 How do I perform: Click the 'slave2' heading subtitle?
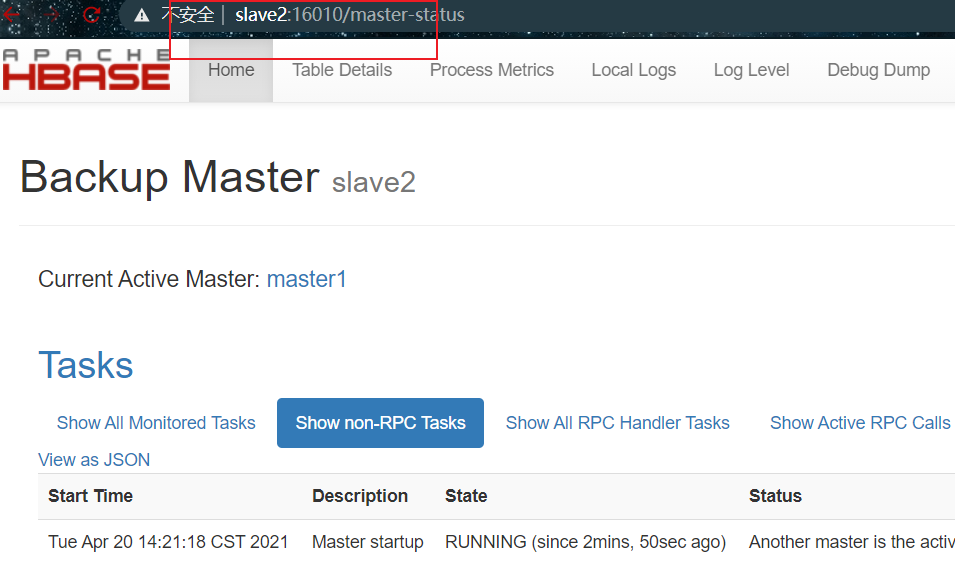coord(374,182)
